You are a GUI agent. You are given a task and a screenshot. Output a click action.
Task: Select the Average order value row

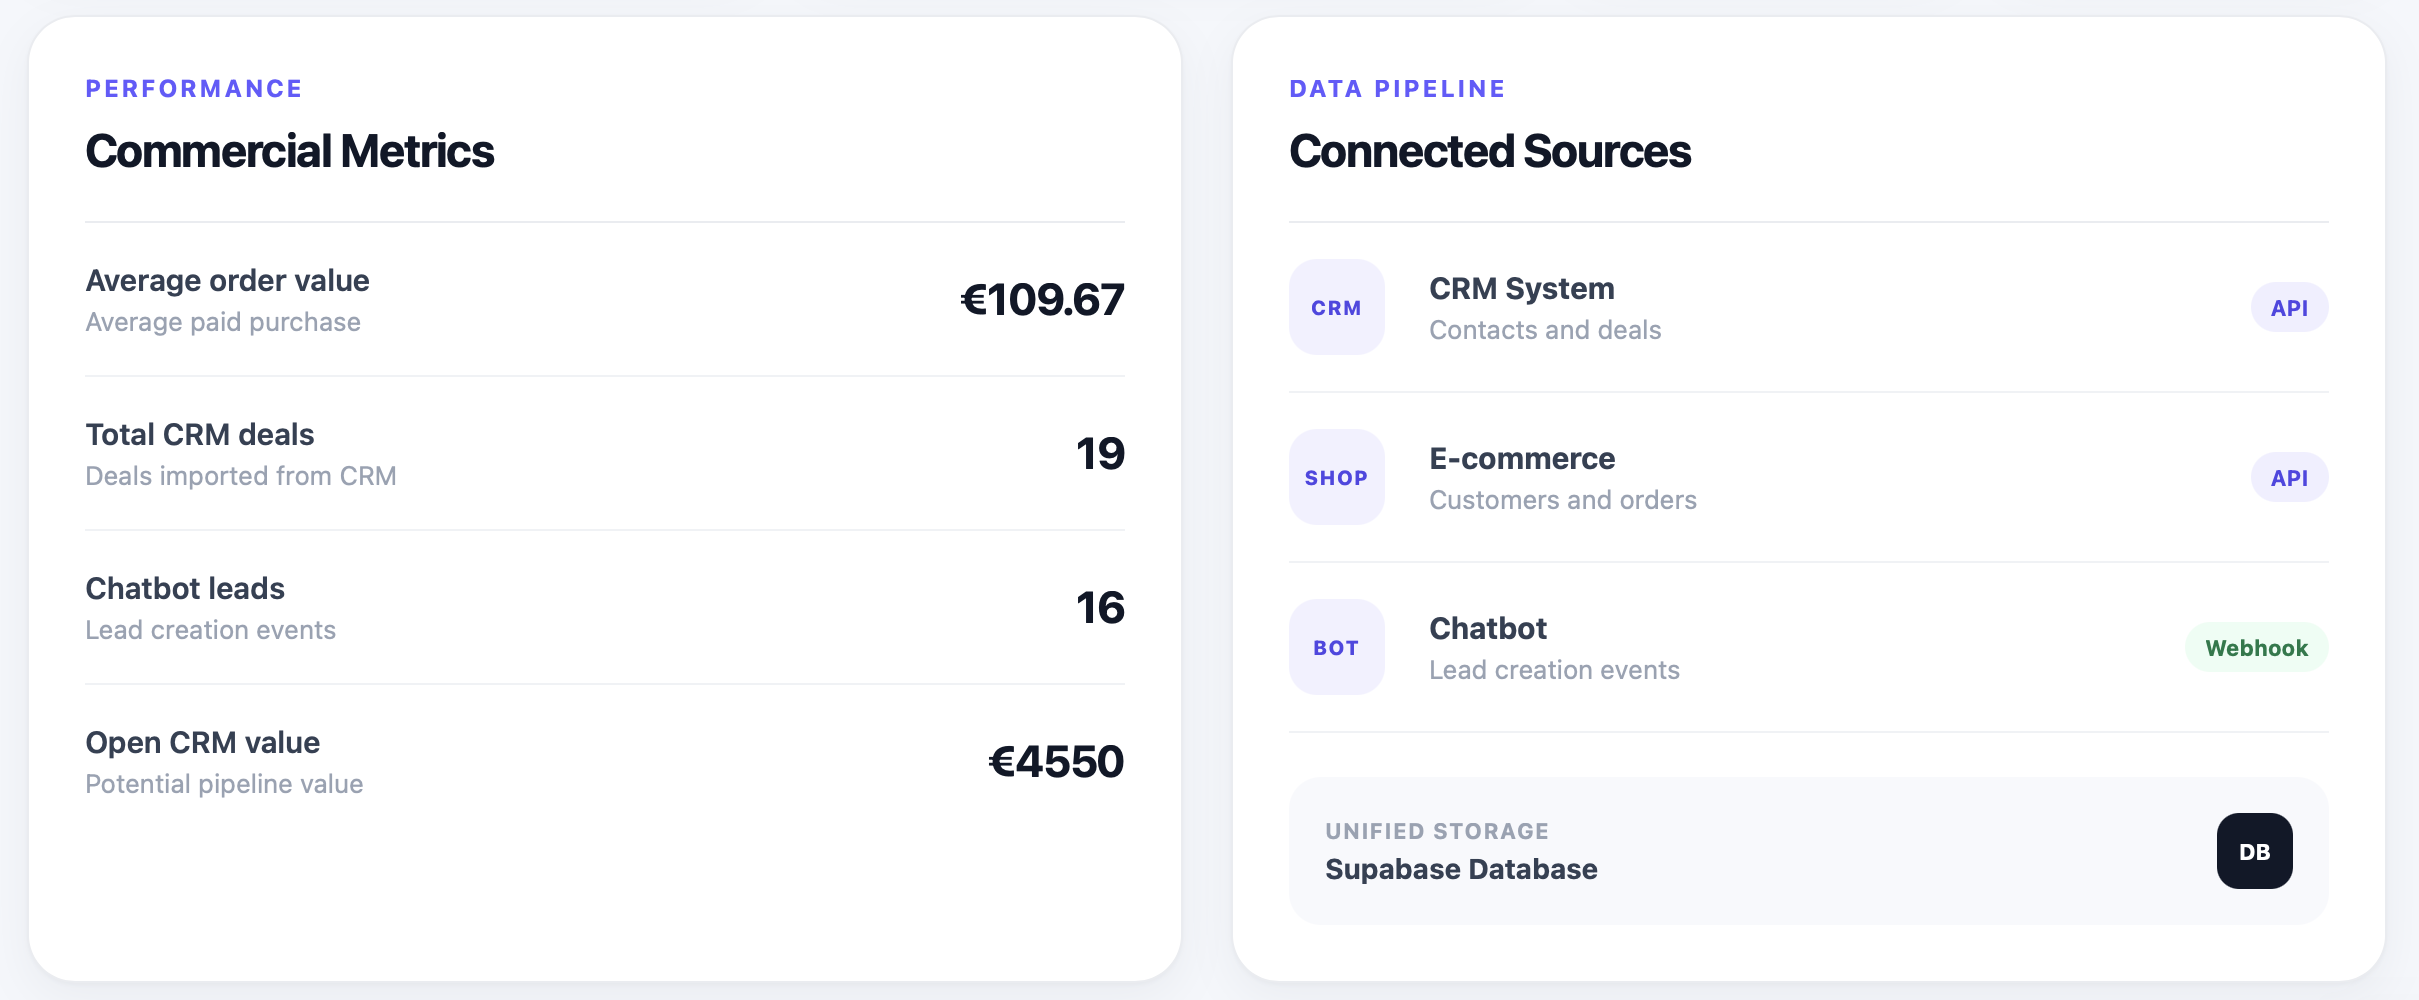(x=605, y=300)
